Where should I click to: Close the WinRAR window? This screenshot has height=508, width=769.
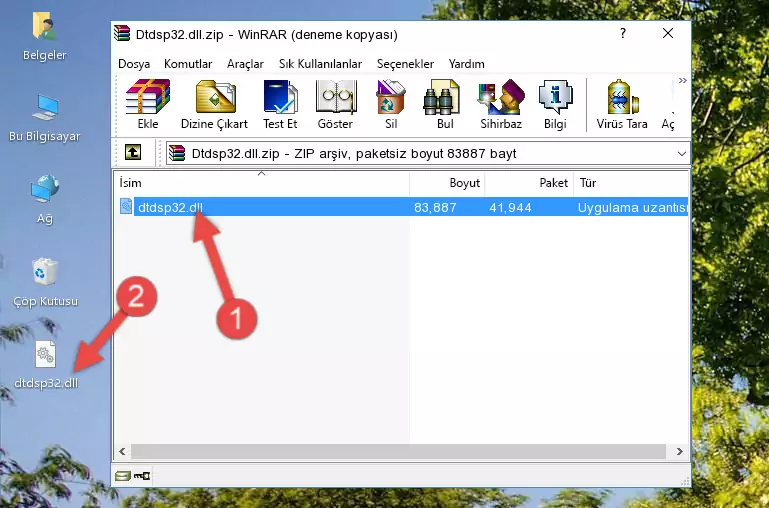coord(667,33)
